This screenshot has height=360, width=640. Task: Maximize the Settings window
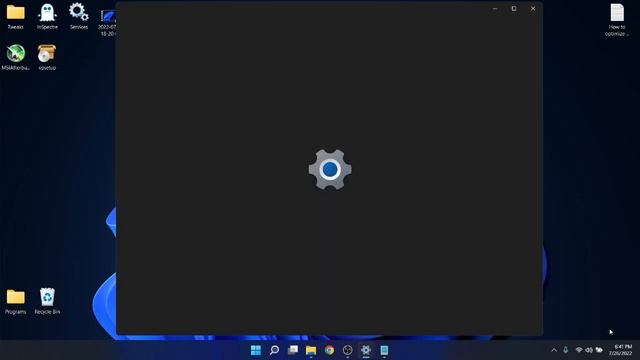pos(514,9)
